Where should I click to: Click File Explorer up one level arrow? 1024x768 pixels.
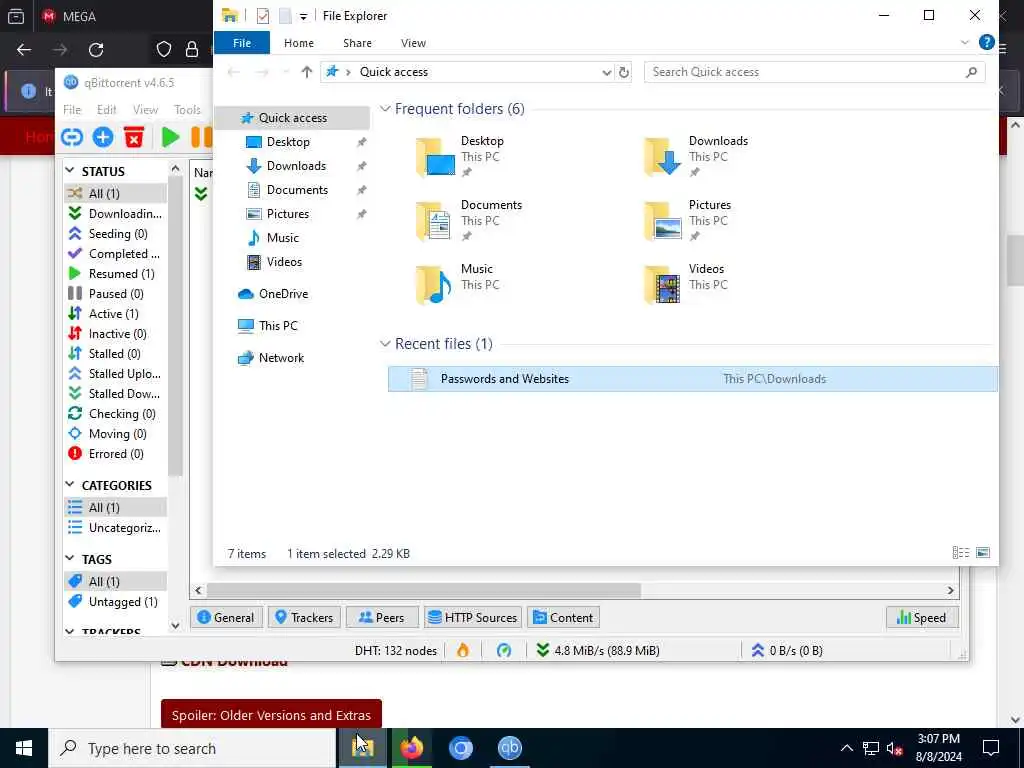(x=306, y=72)
